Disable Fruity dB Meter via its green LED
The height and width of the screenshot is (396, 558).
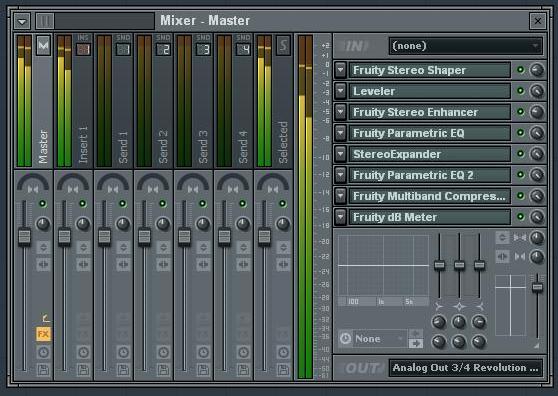tap(521, 216)
